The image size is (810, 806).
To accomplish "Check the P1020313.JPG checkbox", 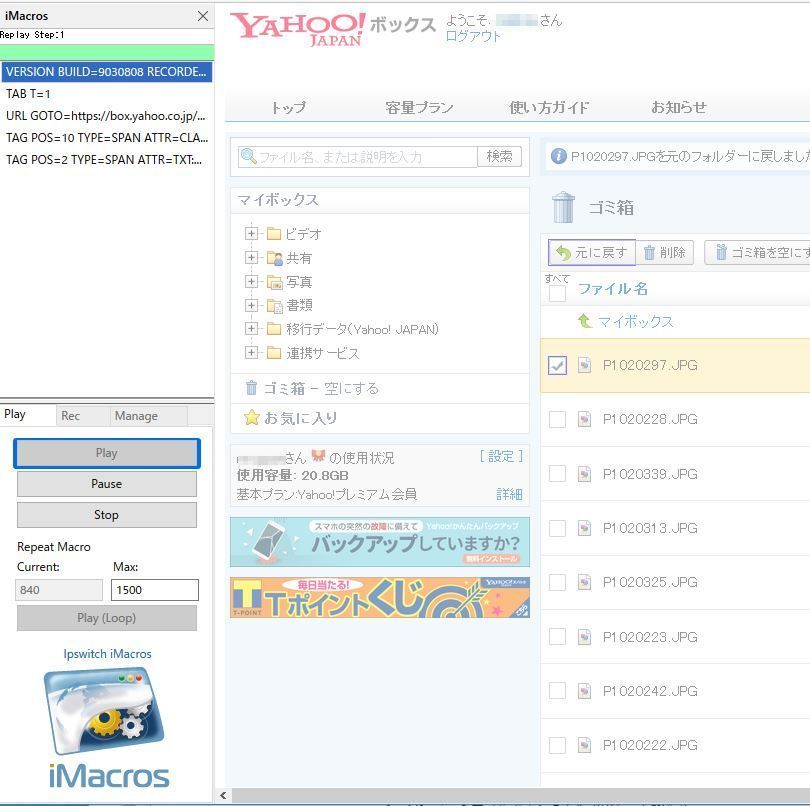I will [x=557, y=528].
